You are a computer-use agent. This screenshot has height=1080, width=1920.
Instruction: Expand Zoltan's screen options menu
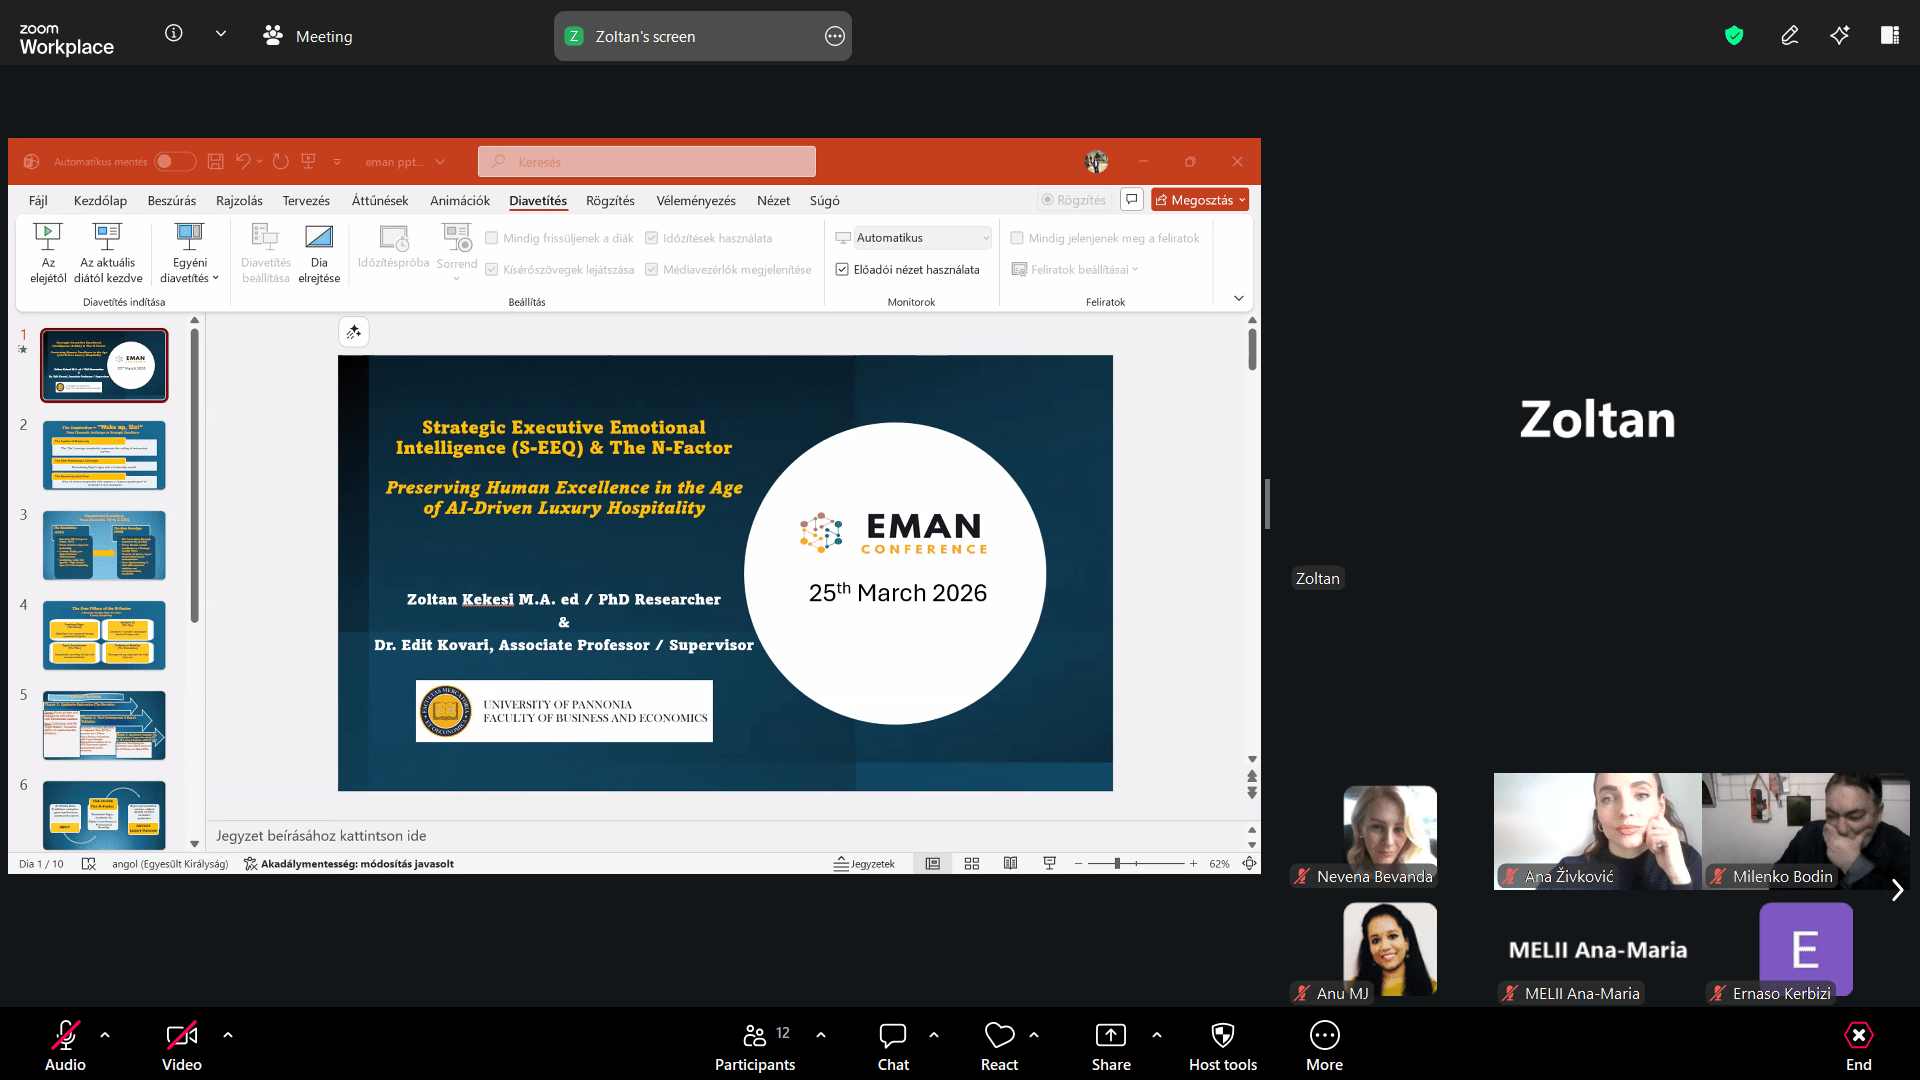[x=834, y=36]
